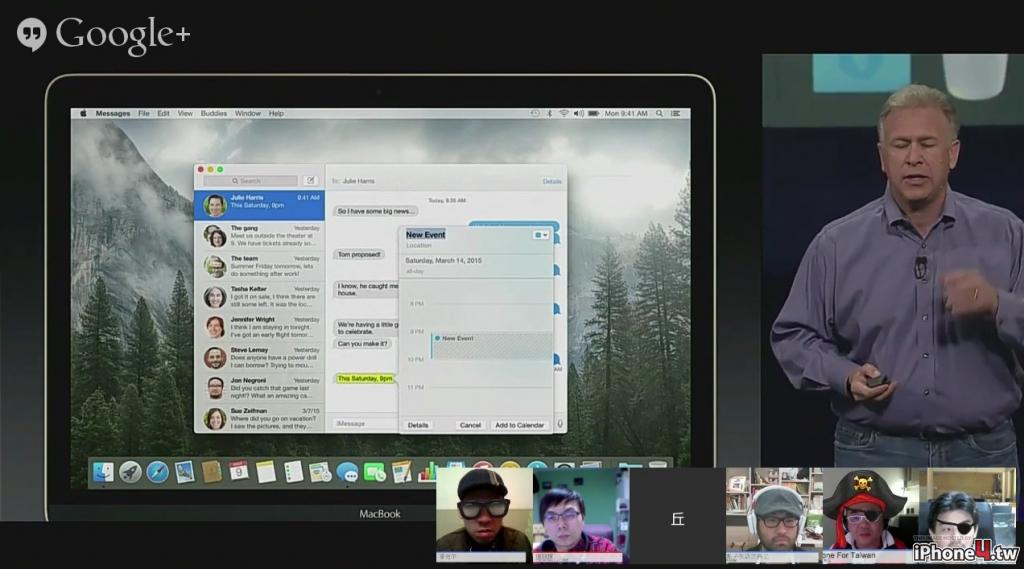The image size is (1024, 569).
Task: Open Contacts book icon in dock
Action: (x=212, y=472)
